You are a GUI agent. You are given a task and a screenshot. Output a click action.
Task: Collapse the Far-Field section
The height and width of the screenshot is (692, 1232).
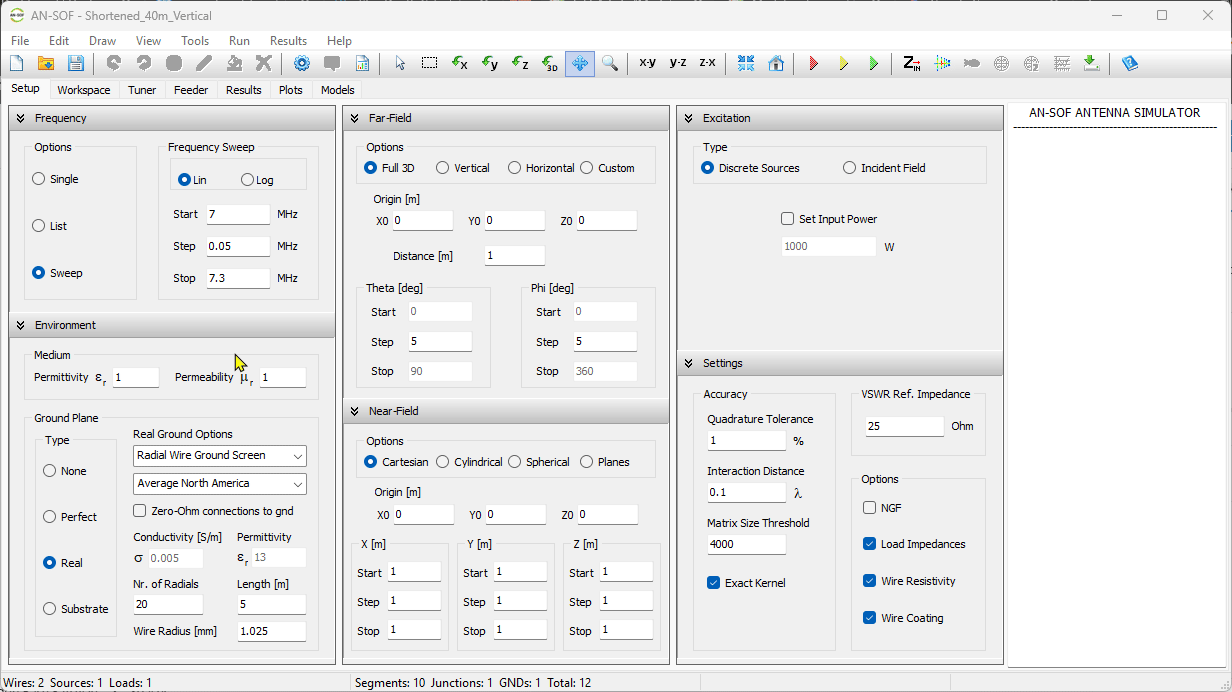tap(355, 118)
